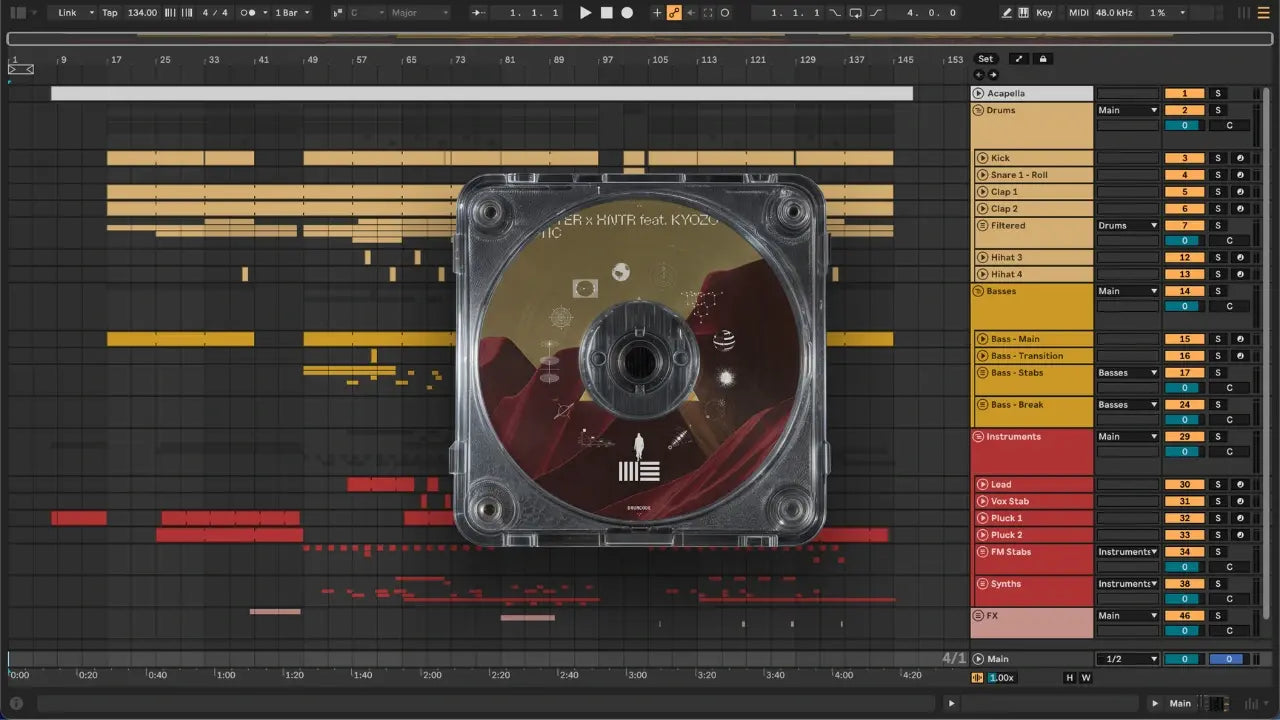Solo the Pluck 1 track
This screenshot has height=720, width=1280.
(1218, 518)
